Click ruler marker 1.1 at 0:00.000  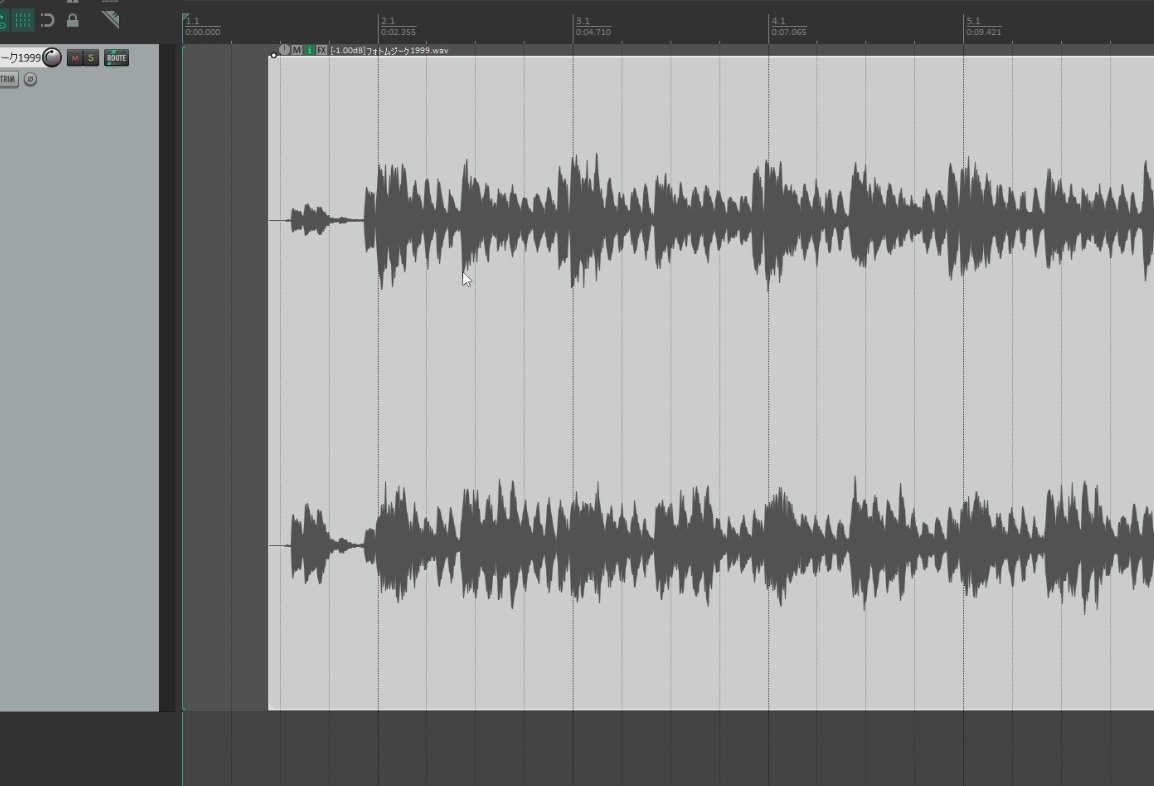click(x=202, y=26)
